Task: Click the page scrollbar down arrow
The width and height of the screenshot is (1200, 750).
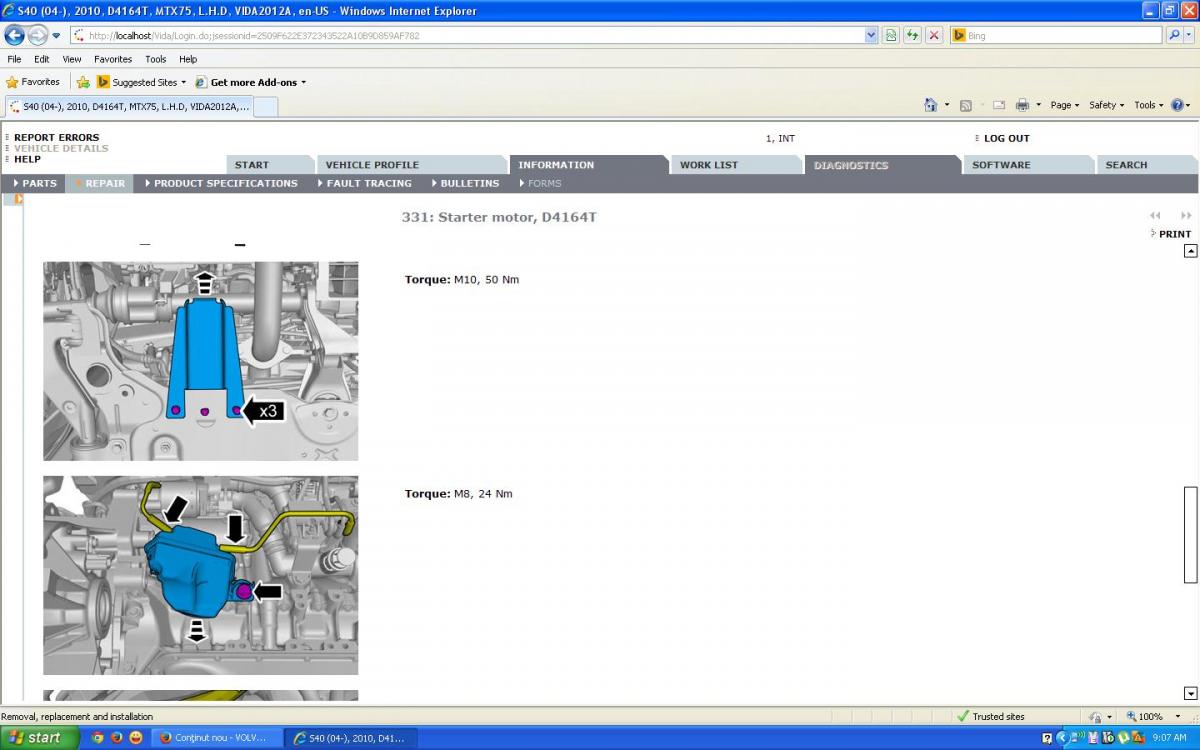Action: click(x=1190, y=693)
